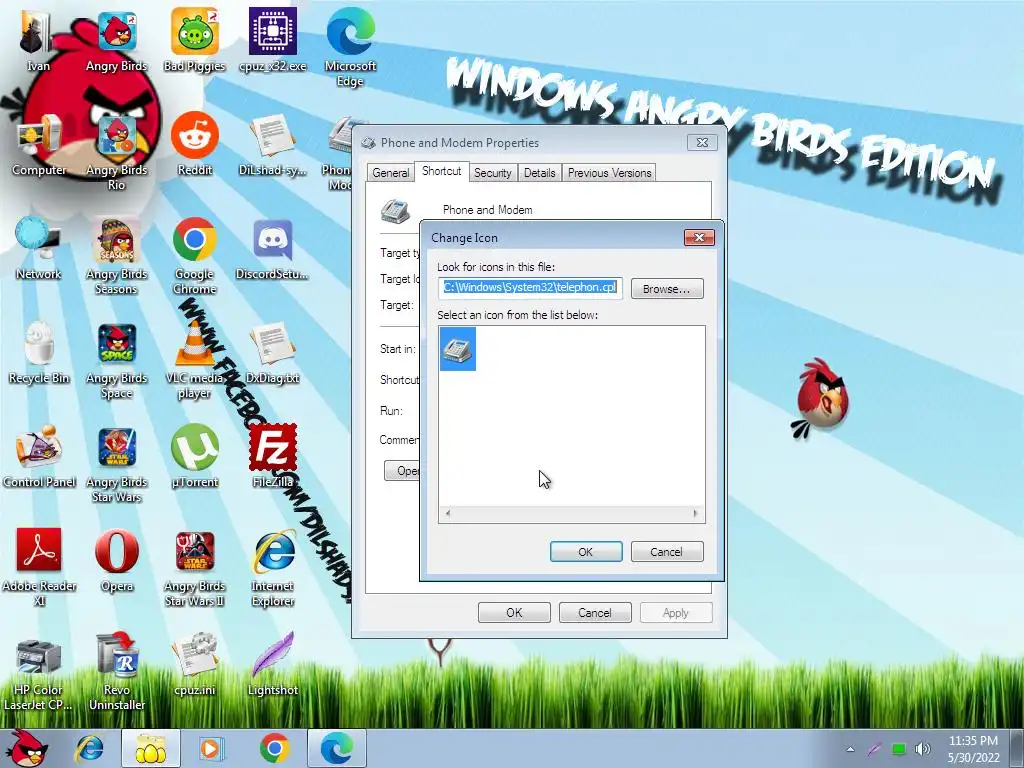The image size is (1024, 768).
Task: Launch Angry Birds Seasons shortcut
Action: click(116, 255)
